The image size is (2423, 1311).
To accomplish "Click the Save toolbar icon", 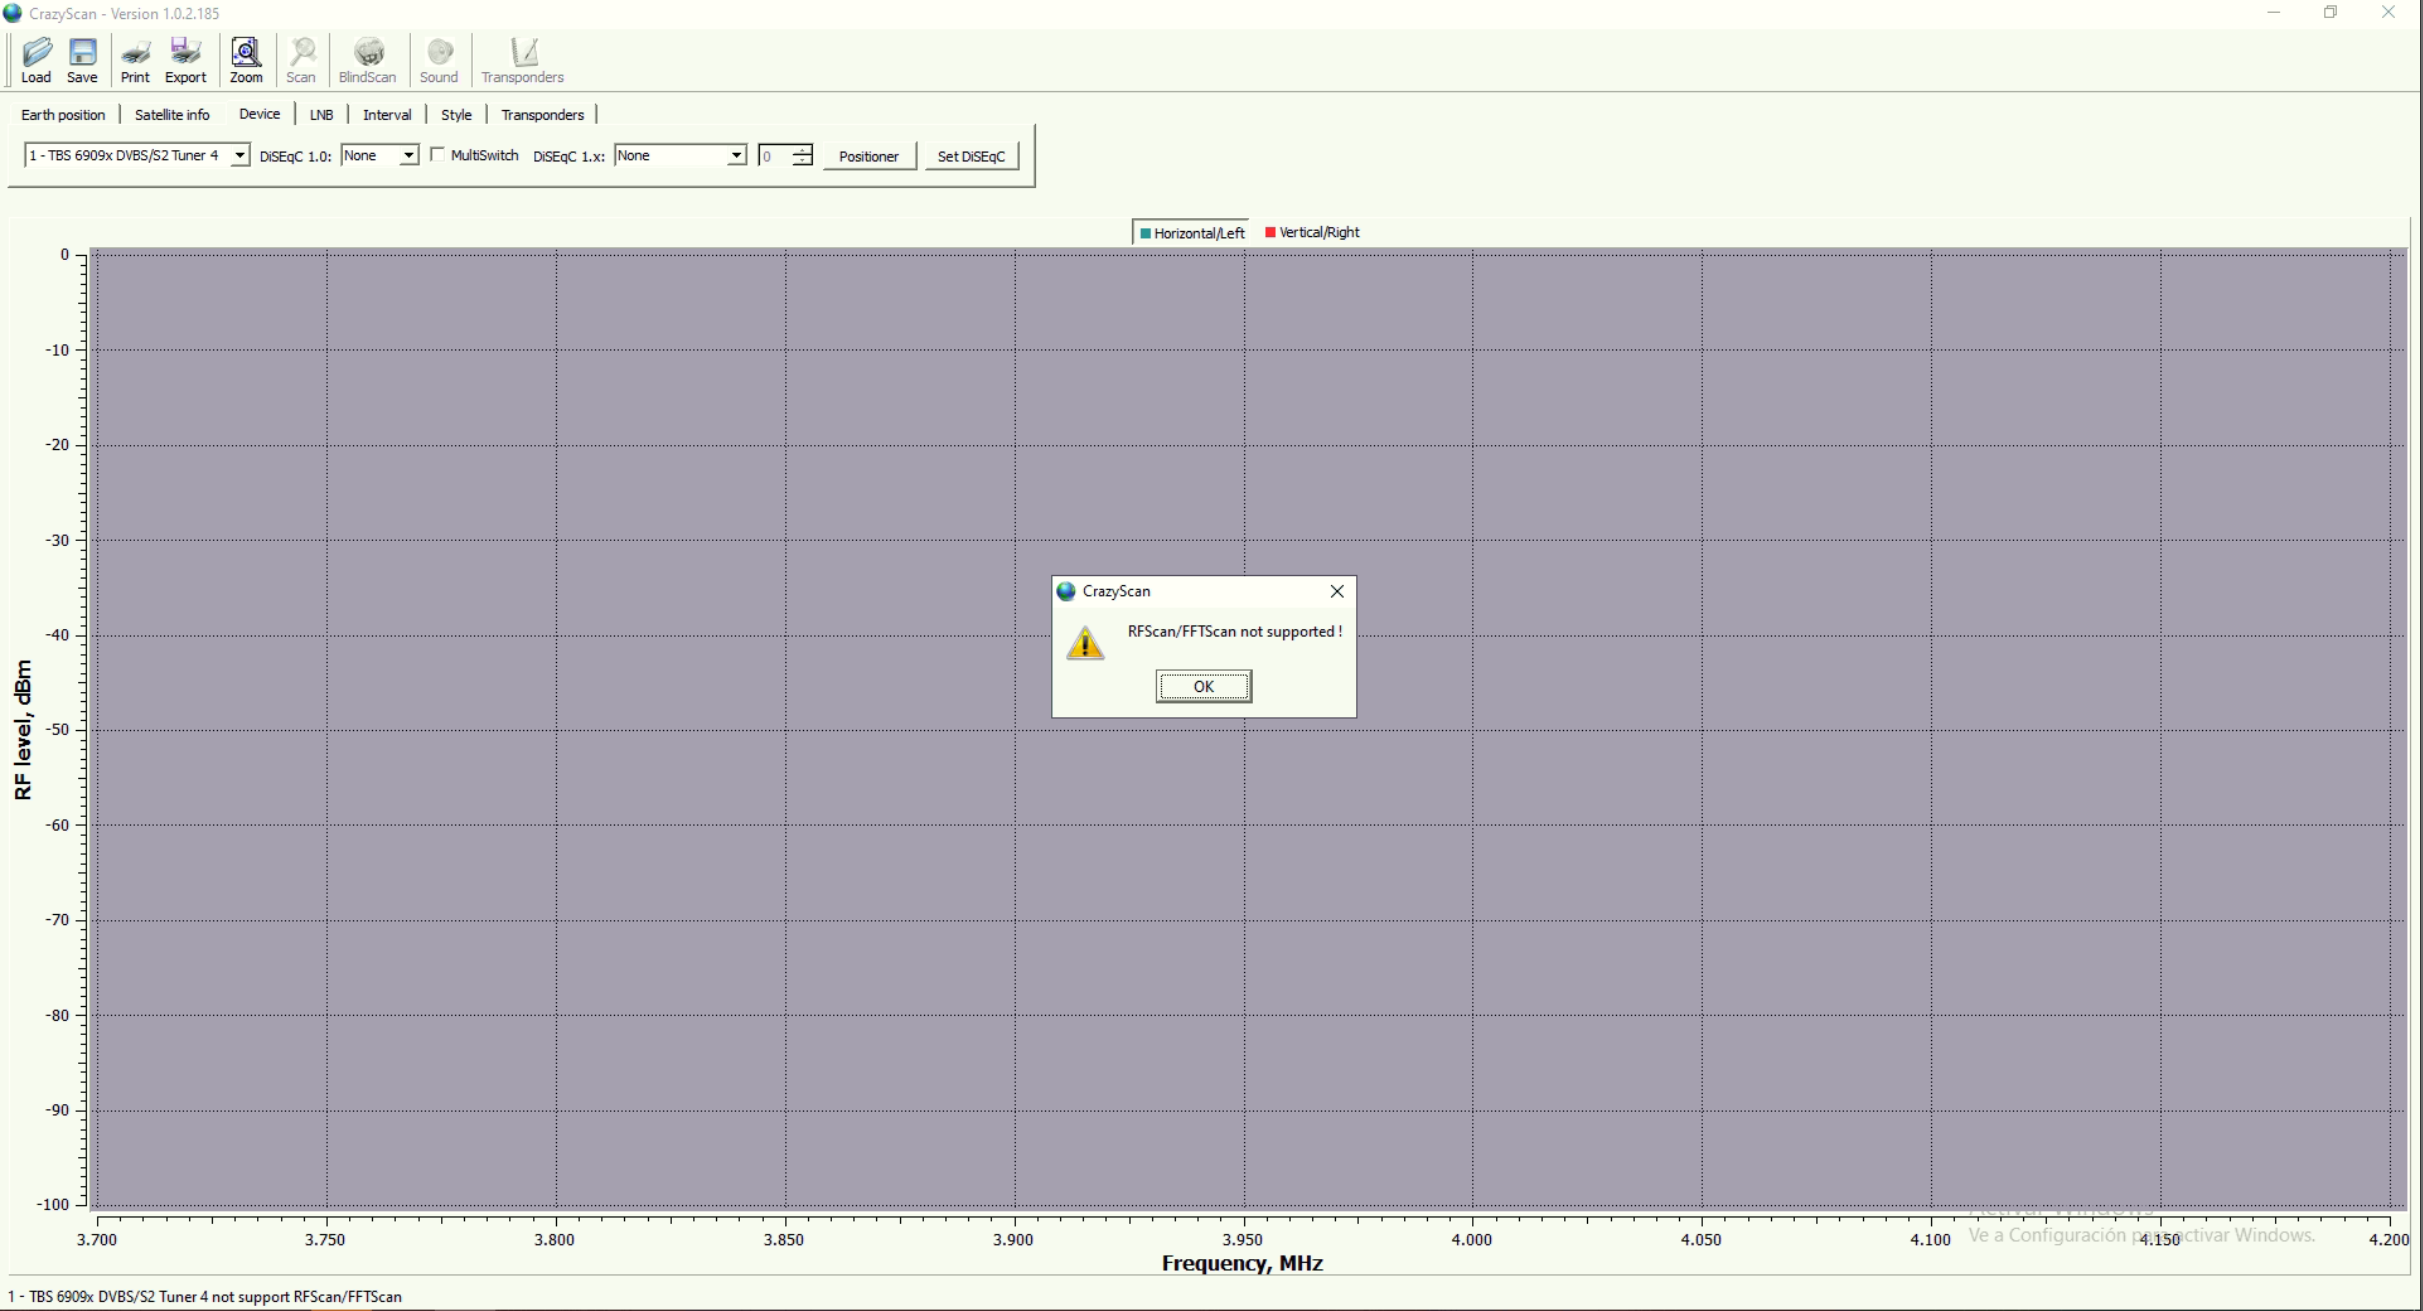I will coord(82,60).
